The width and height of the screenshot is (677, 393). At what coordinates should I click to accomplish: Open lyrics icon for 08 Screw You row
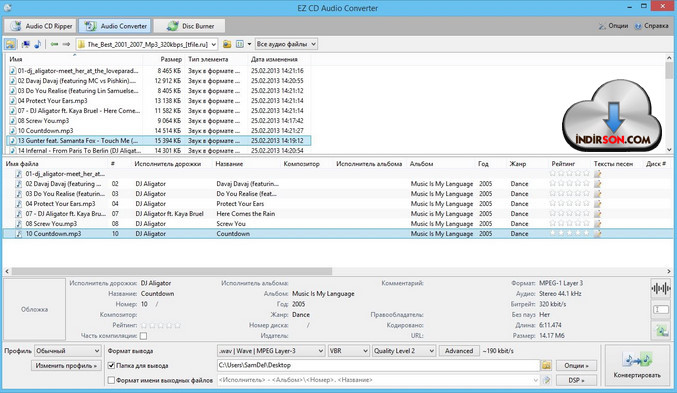598,224
